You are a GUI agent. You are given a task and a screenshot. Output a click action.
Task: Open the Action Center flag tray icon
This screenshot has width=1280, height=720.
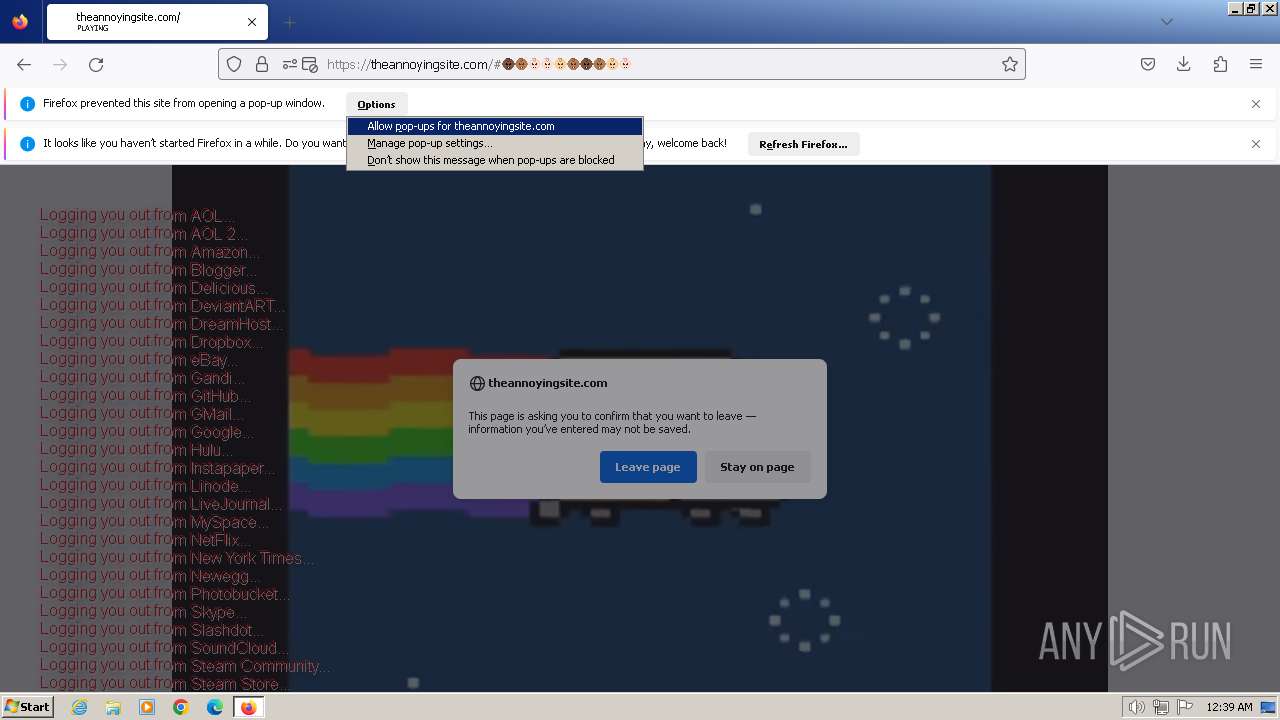click(1185, 707)
